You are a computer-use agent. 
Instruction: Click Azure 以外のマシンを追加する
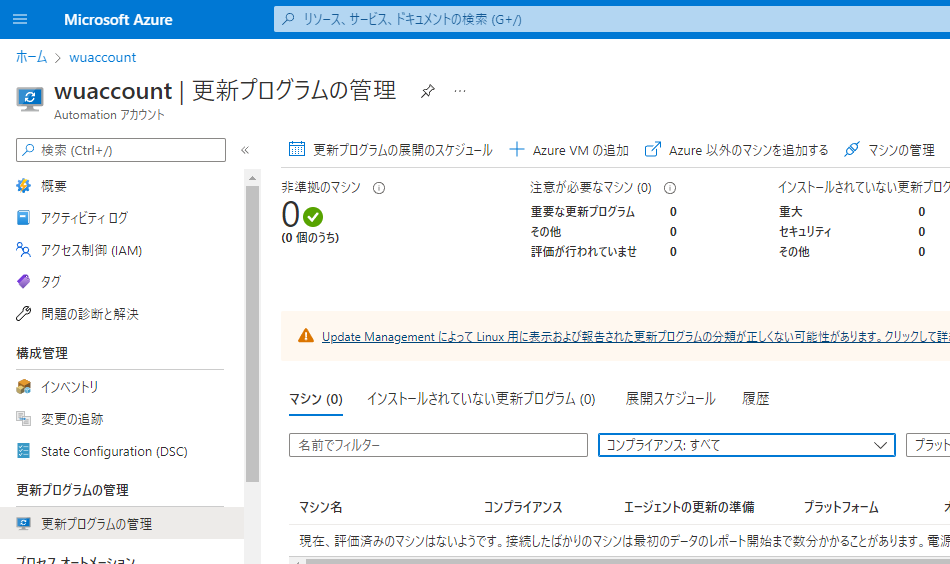(x=736, y=150)
